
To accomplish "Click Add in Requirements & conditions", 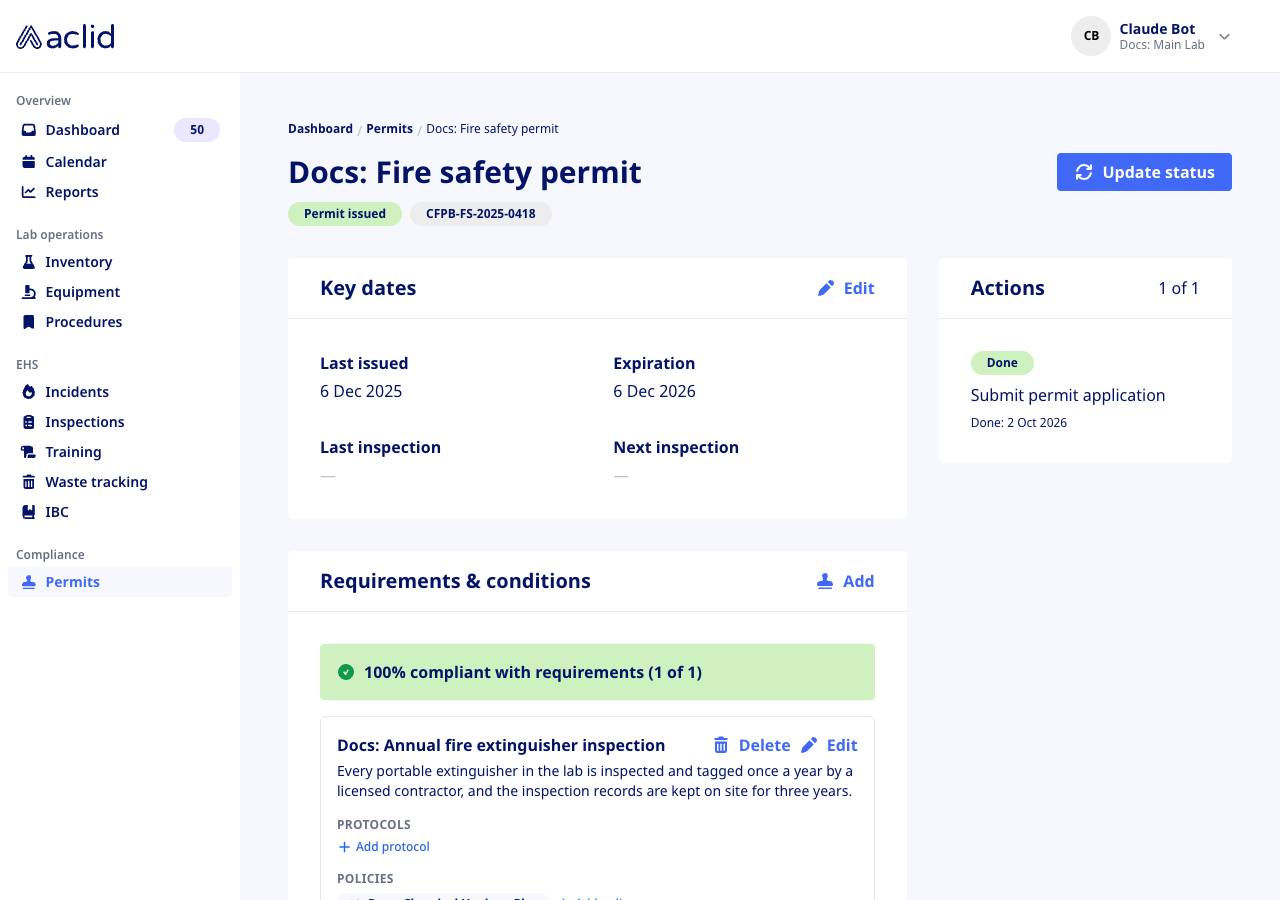I will pos(845,581).
